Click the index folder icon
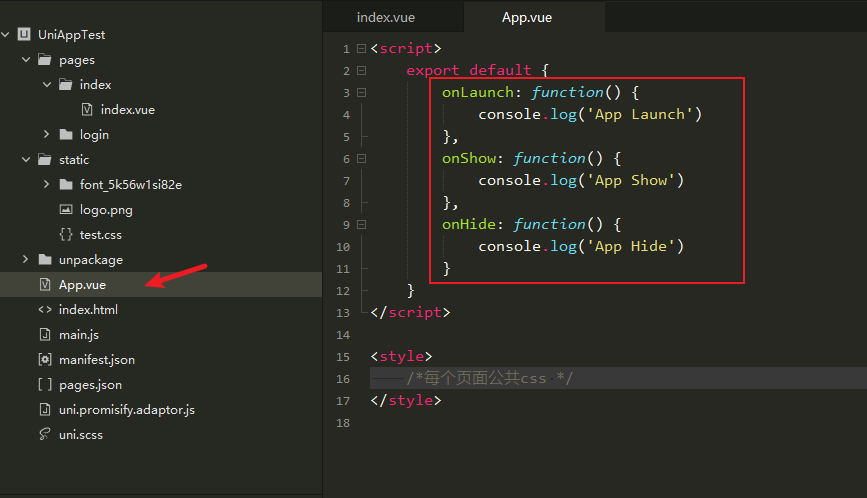 [x=66, y=85]
